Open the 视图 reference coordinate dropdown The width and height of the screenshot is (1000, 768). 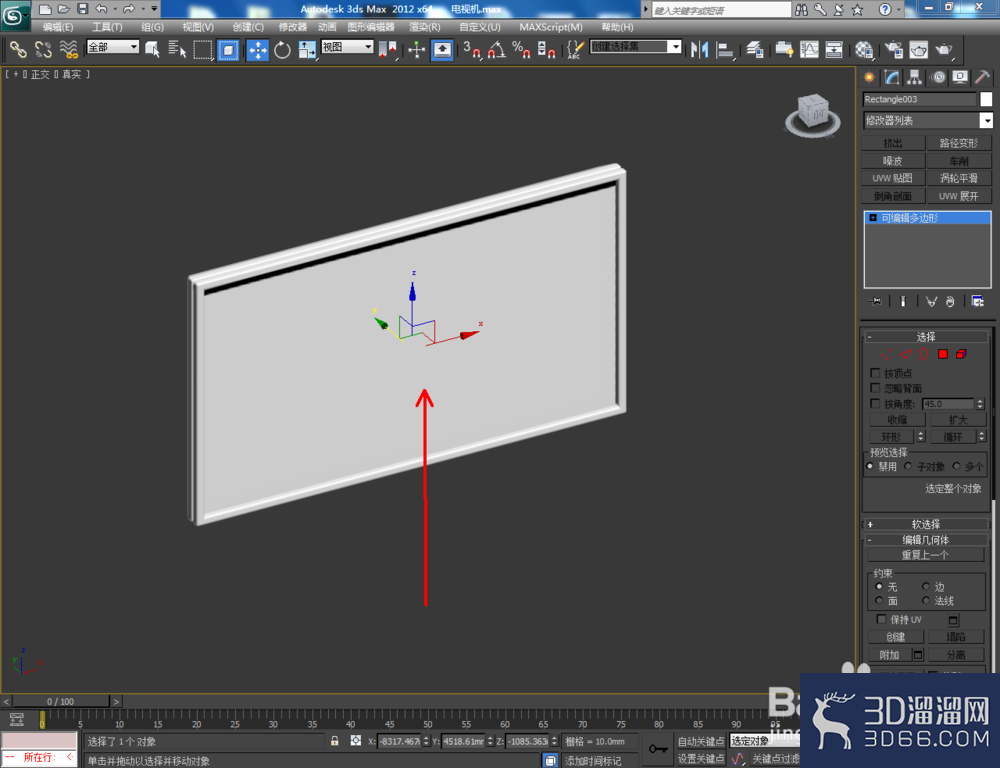click(x=347, y=47)
